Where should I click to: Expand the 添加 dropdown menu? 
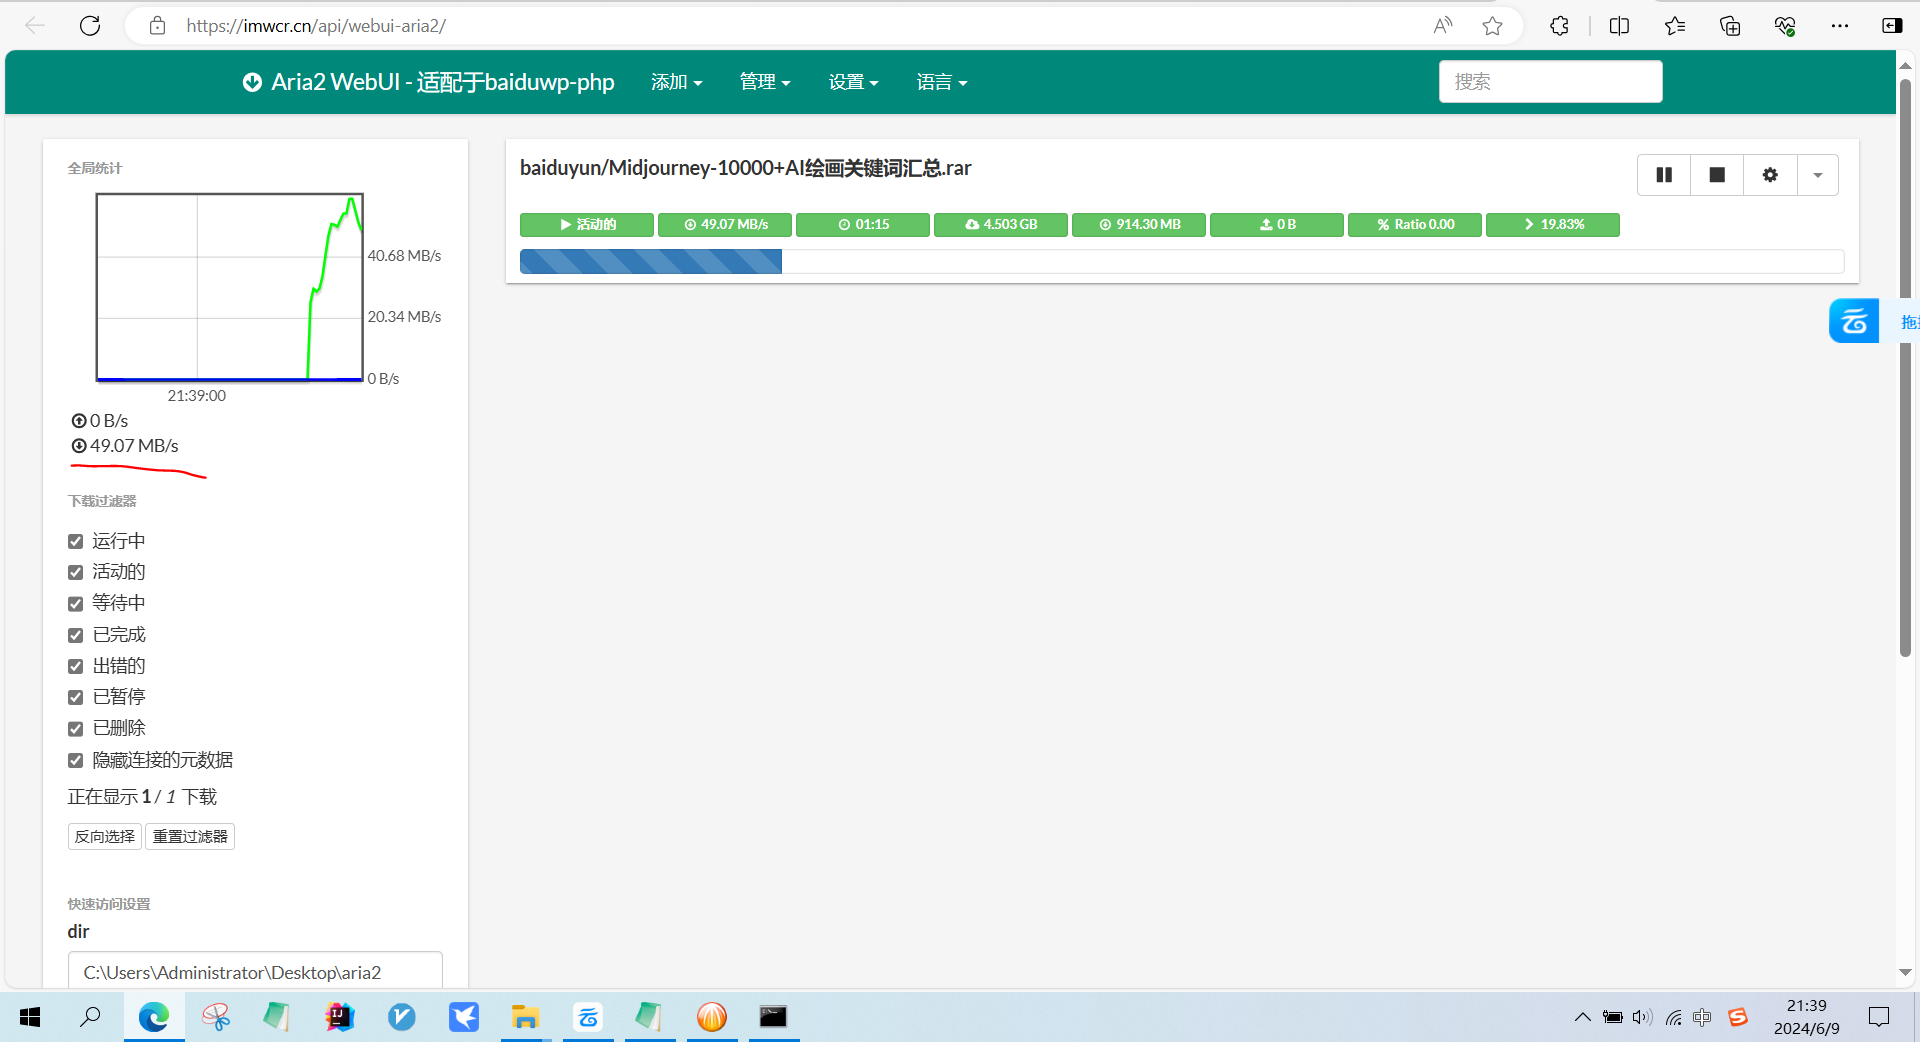(x=676, y=82)
